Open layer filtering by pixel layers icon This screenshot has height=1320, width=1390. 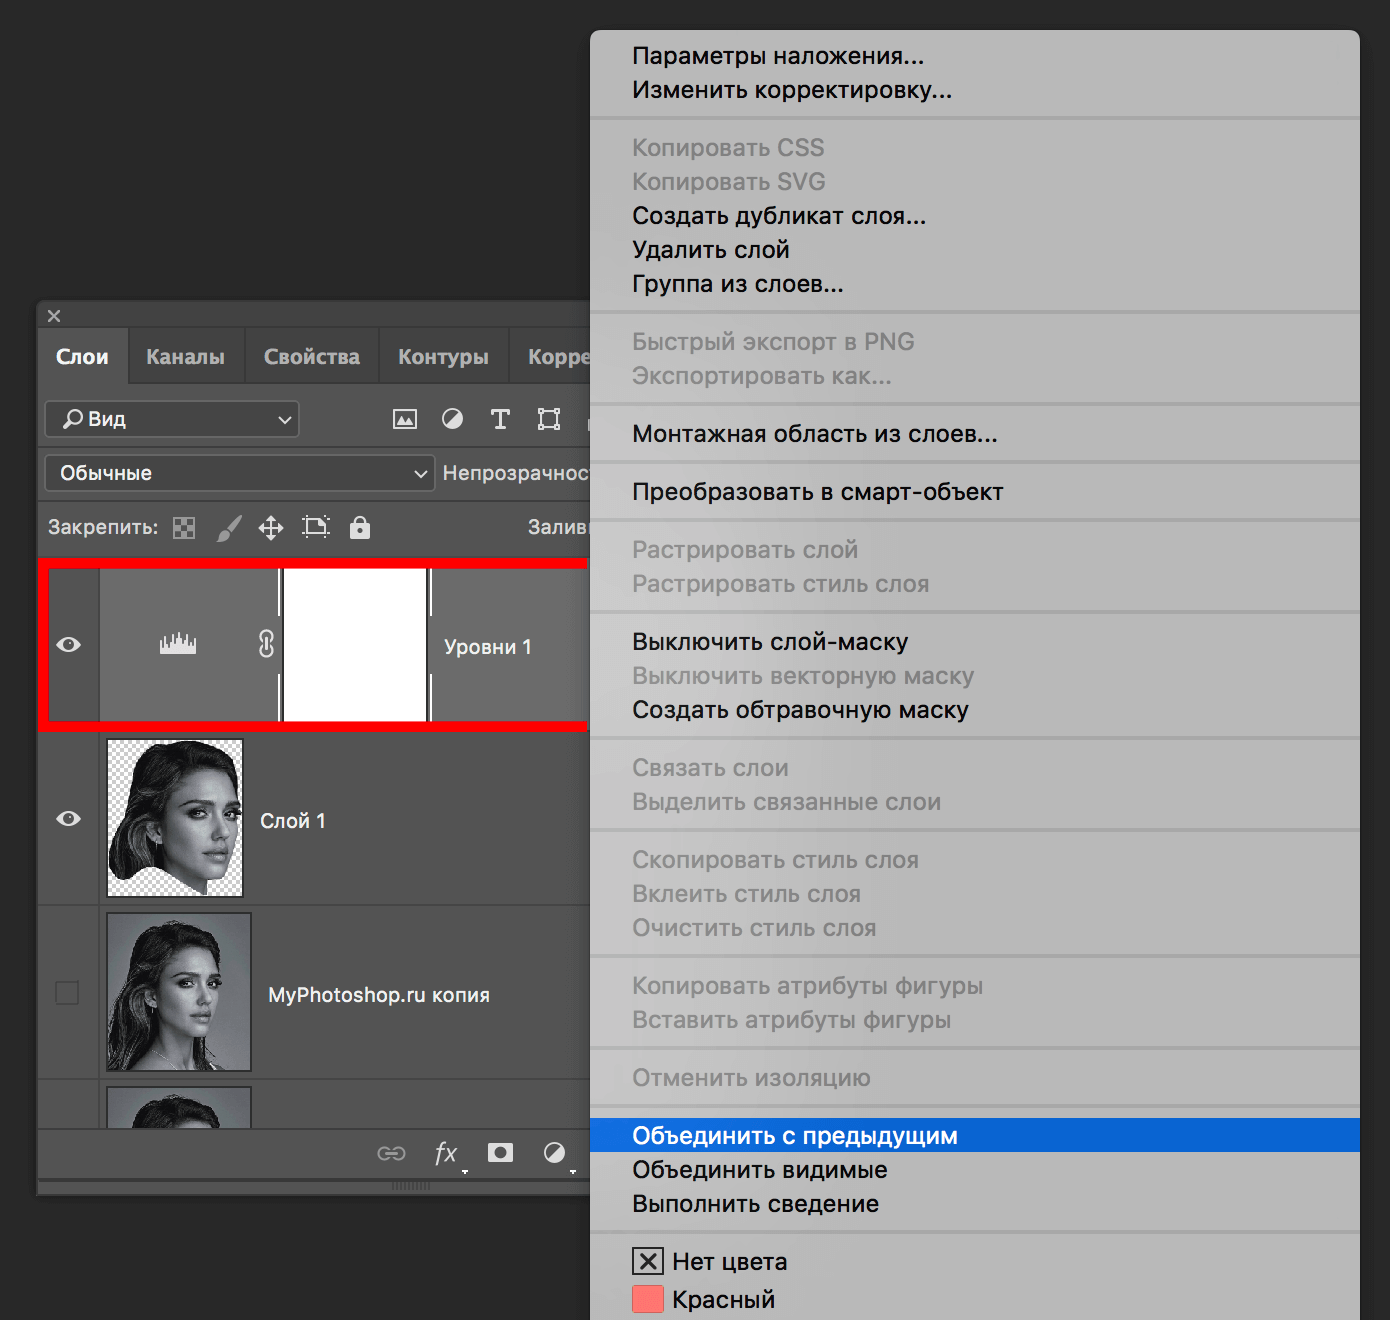pyautogui.click(x=405, y=419)
